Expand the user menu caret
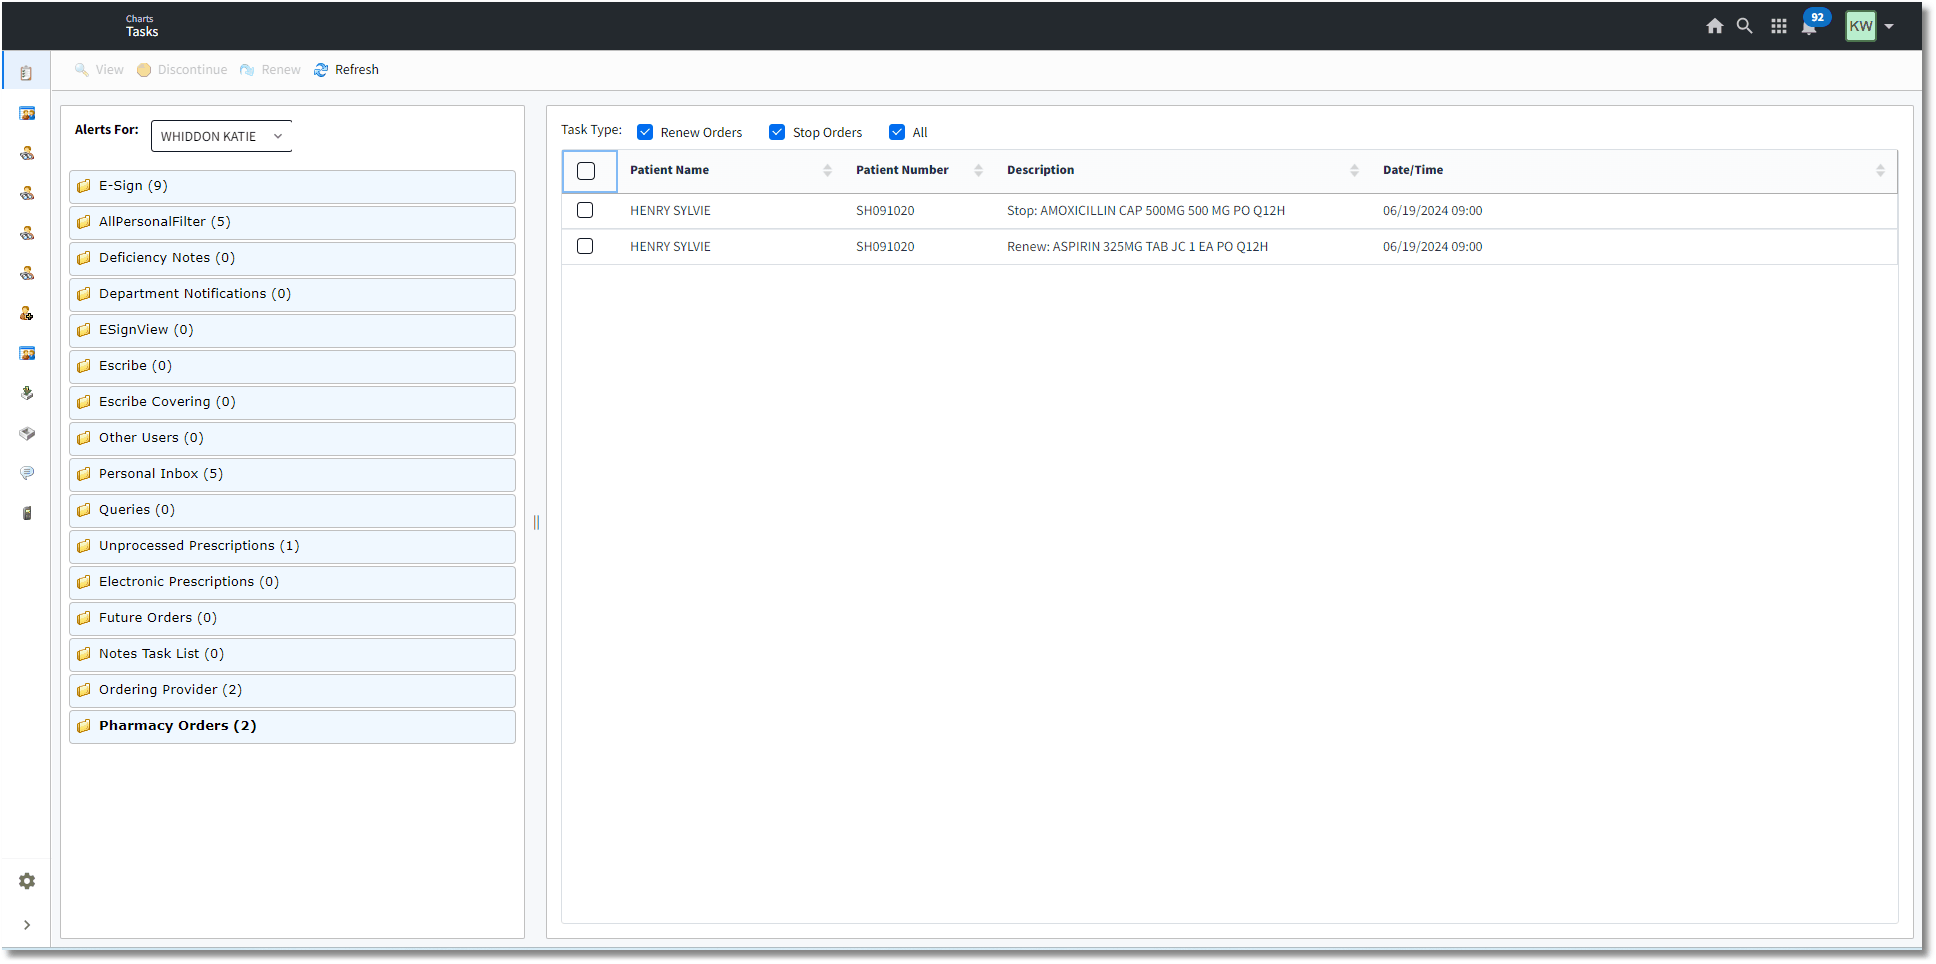The height and width of the screenshot is (964, 1936). (x=1889, y=27)
